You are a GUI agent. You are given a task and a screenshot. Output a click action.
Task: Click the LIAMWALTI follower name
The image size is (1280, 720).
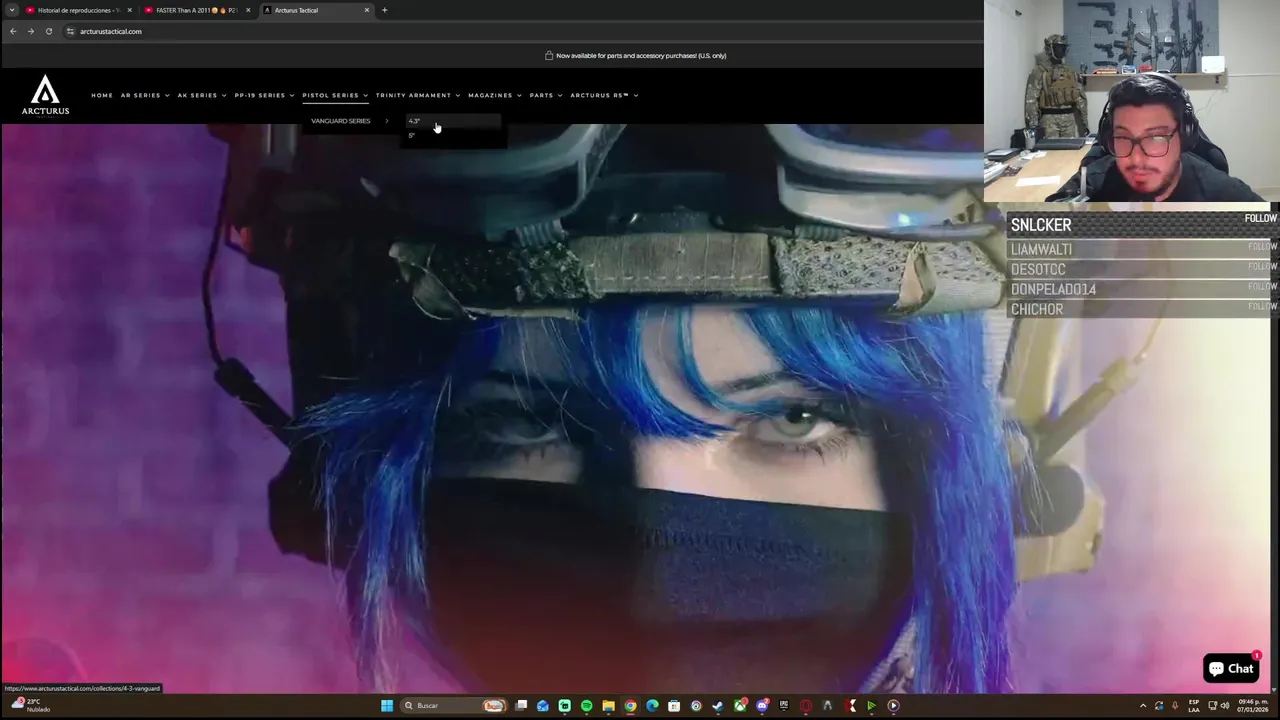[1041, 249]
